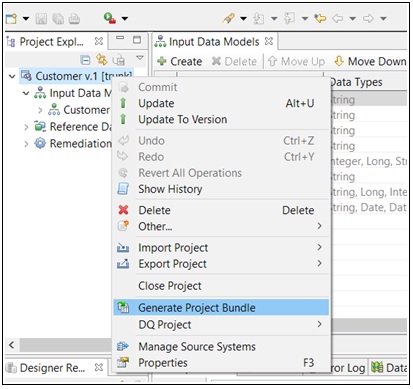Click the Create button with green plus
The height and width of the screenshot is (389, 413).
180,61
